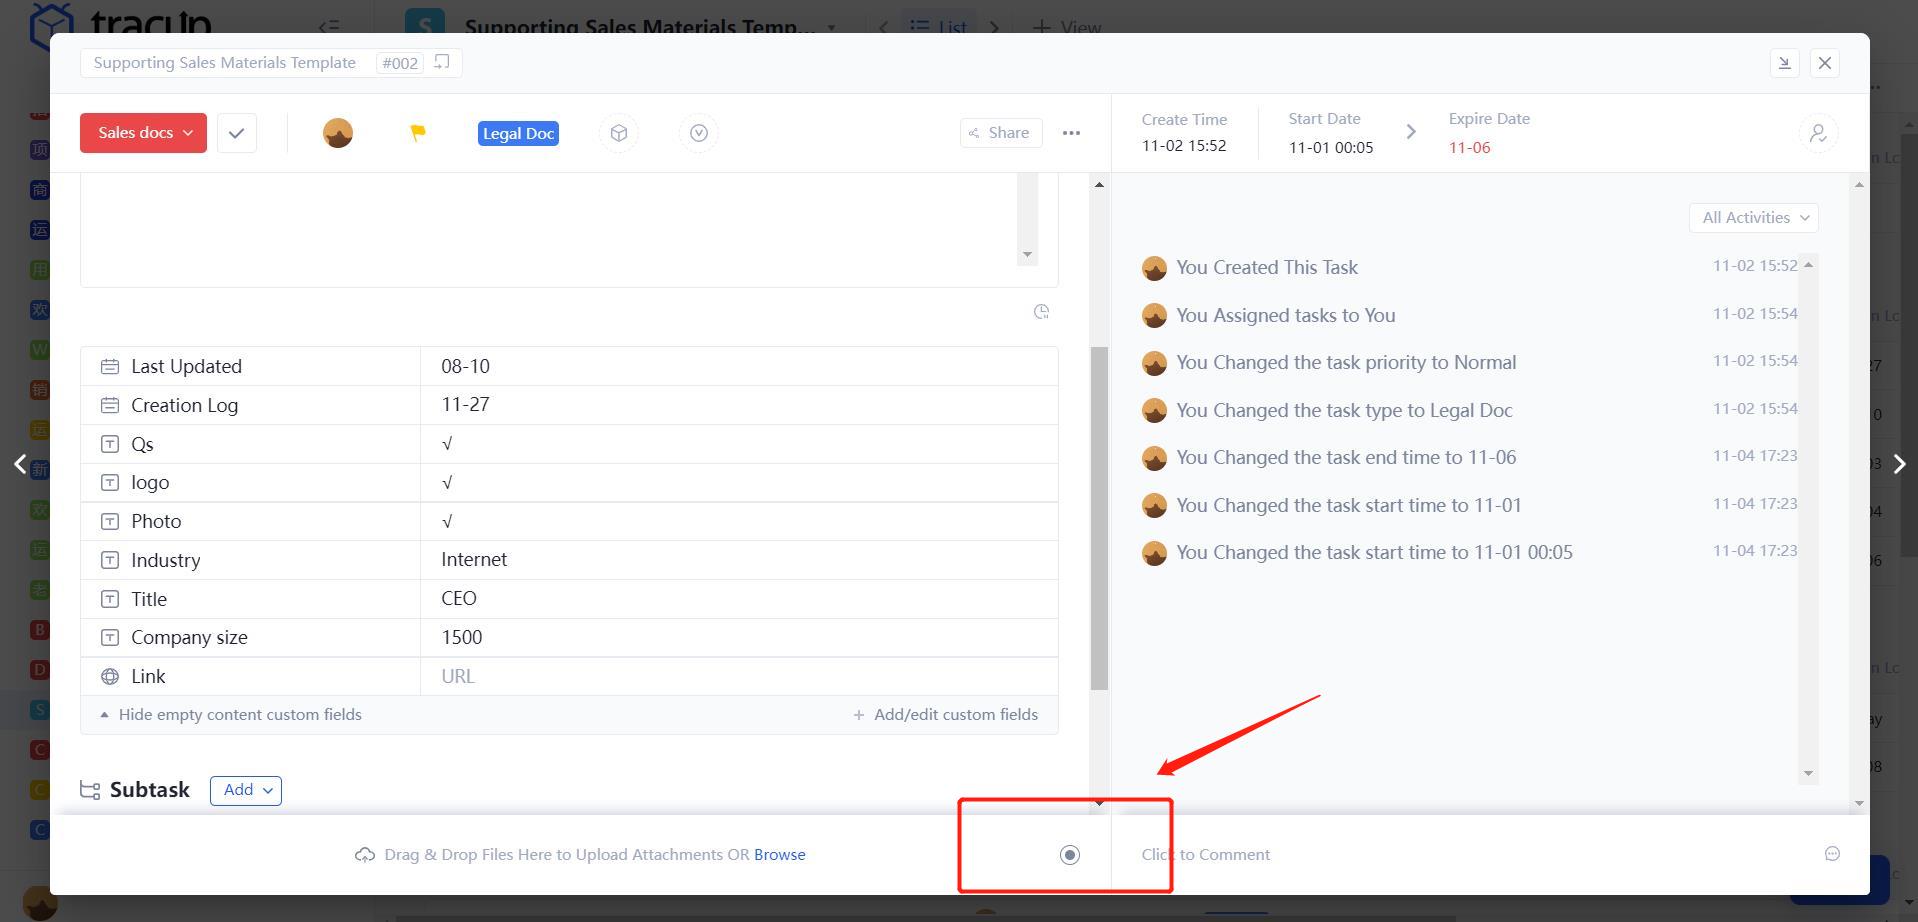This screenshot has width=1918, height=922.
Task: Change the Legal Doc task type tag
Action: point(518,133)
